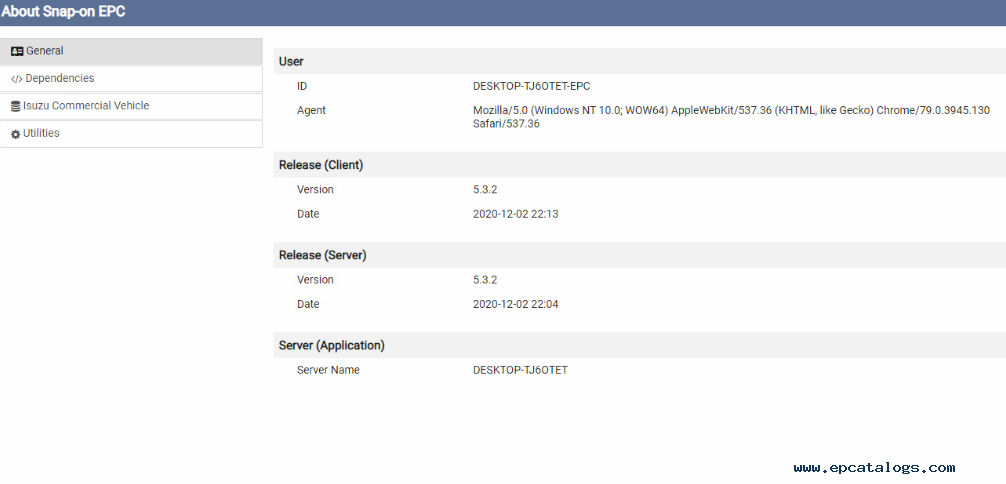Click the Isuzu Commercial Vehicle database icon

tap(15, 107)
